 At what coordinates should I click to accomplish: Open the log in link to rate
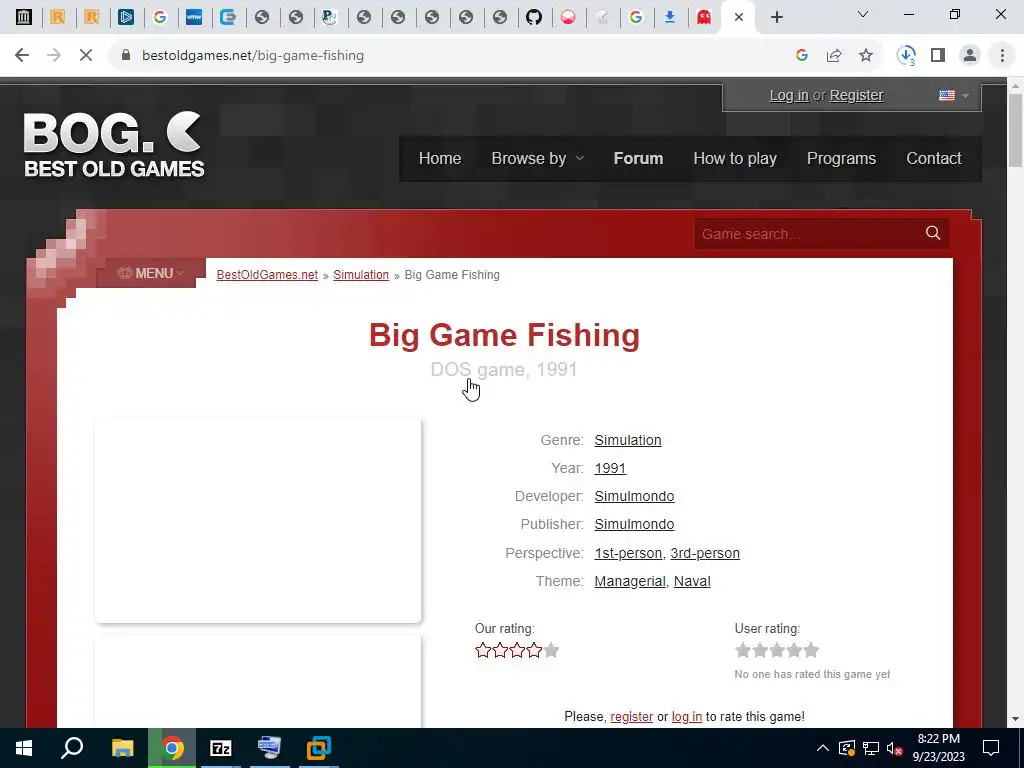[686, 716]
